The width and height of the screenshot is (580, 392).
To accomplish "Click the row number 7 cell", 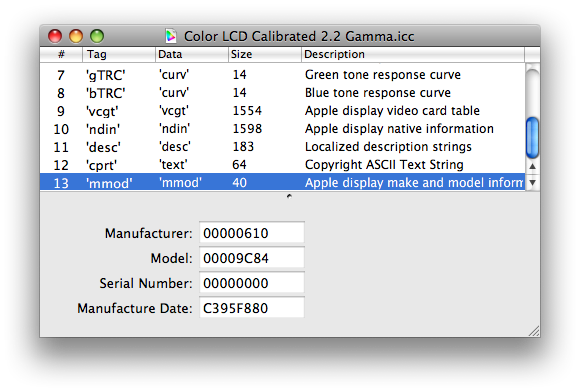I will [61, 75].
